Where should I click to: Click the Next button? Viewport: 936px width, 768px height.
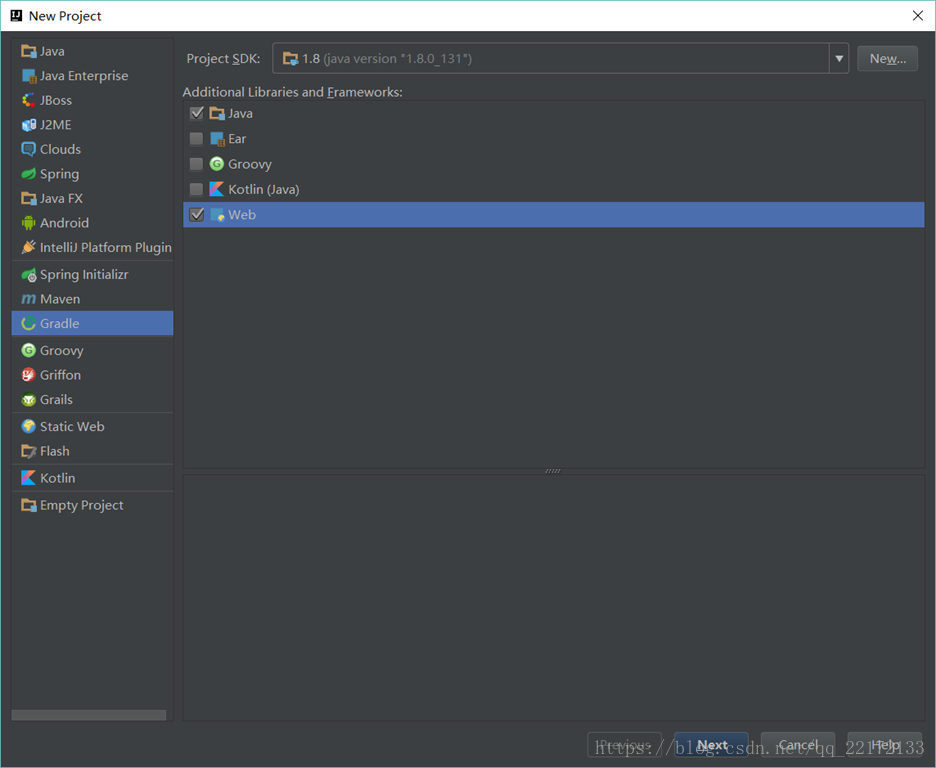pos(711,745)
